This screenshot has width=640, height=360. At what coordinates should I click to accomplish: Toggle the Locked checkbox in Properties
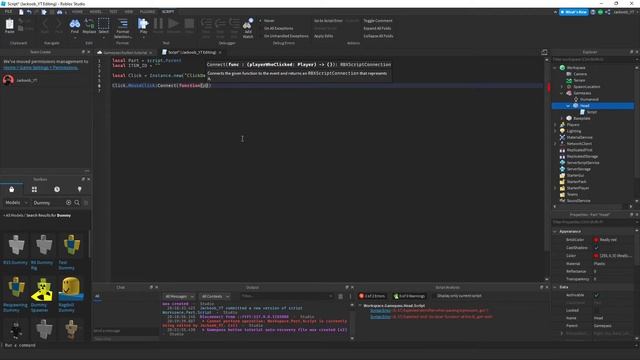point(596,311)
